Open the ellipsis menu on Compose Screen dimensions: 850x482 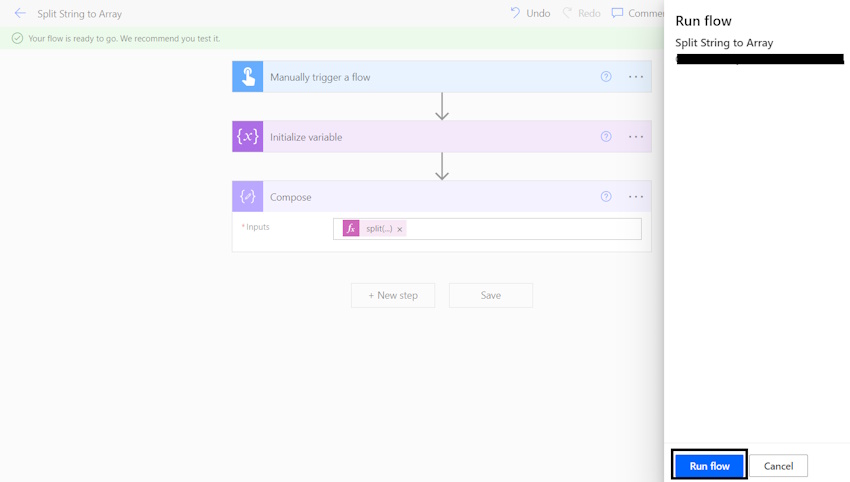tap(636, 196)
